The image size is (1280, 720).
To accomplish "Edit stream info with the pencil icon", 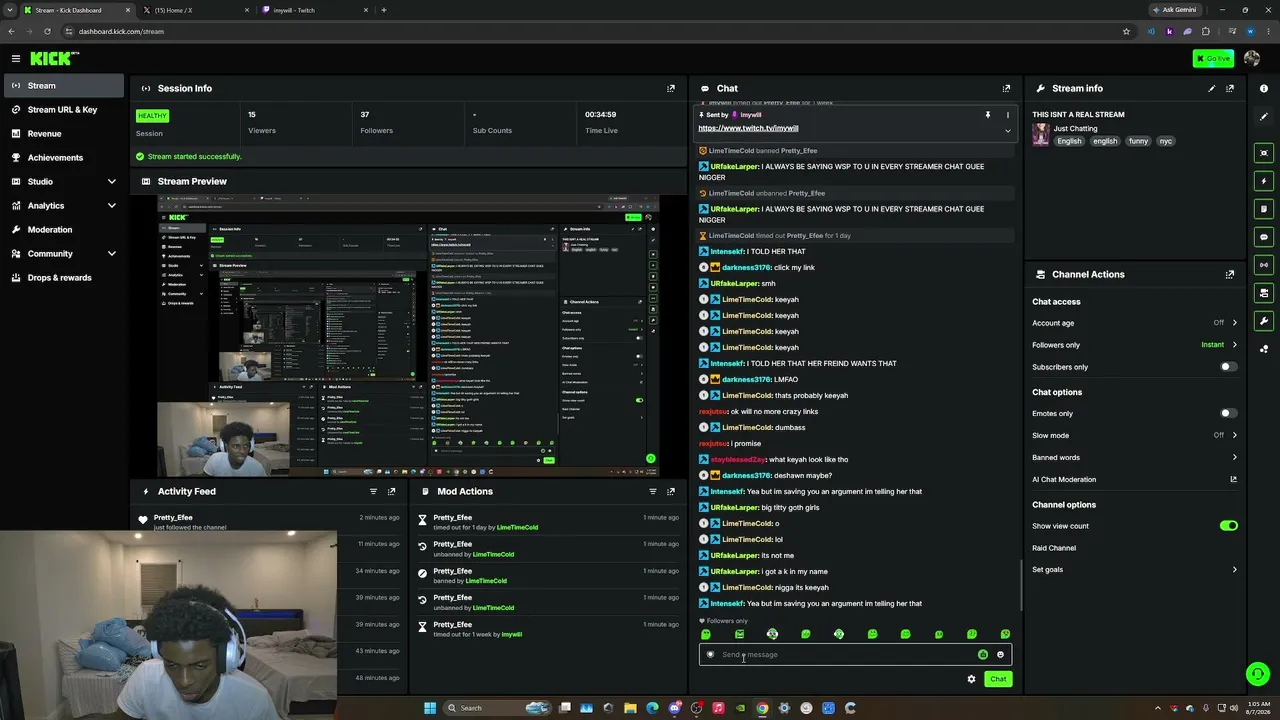I will coord(1212,88).
